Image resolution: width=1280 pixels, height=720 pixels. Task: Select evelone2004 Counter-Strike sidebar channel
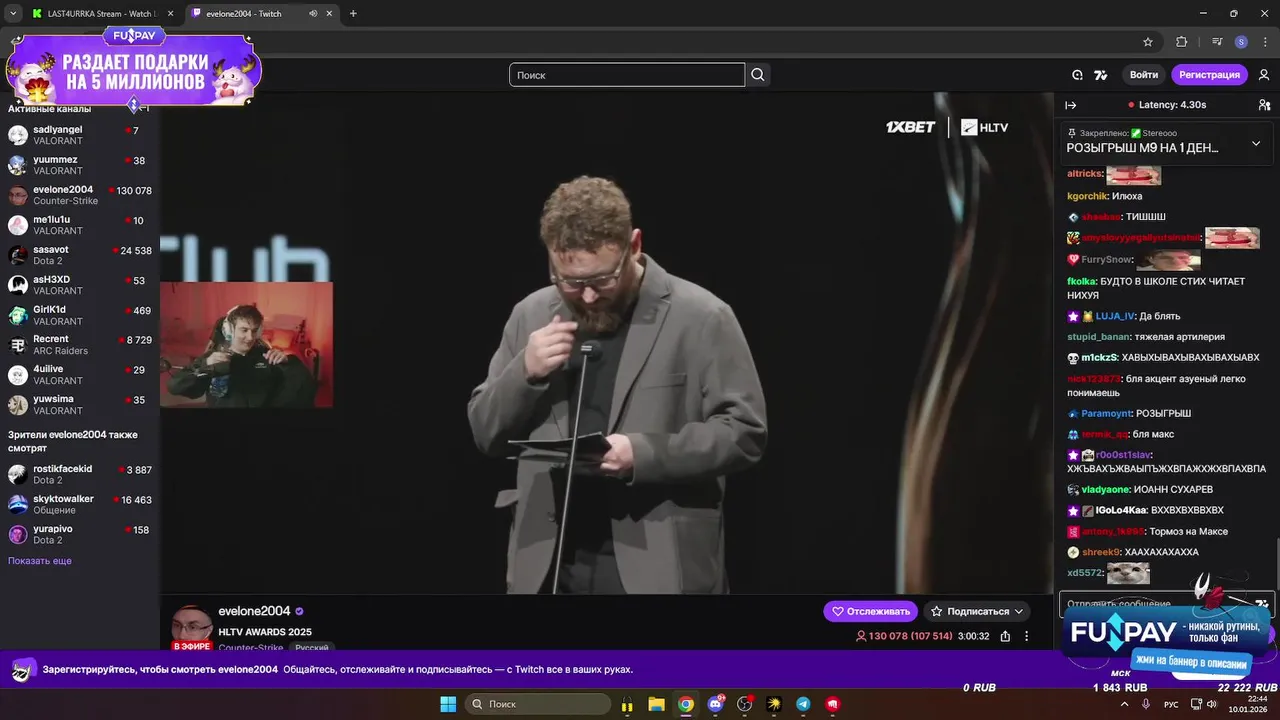[80, 195]
